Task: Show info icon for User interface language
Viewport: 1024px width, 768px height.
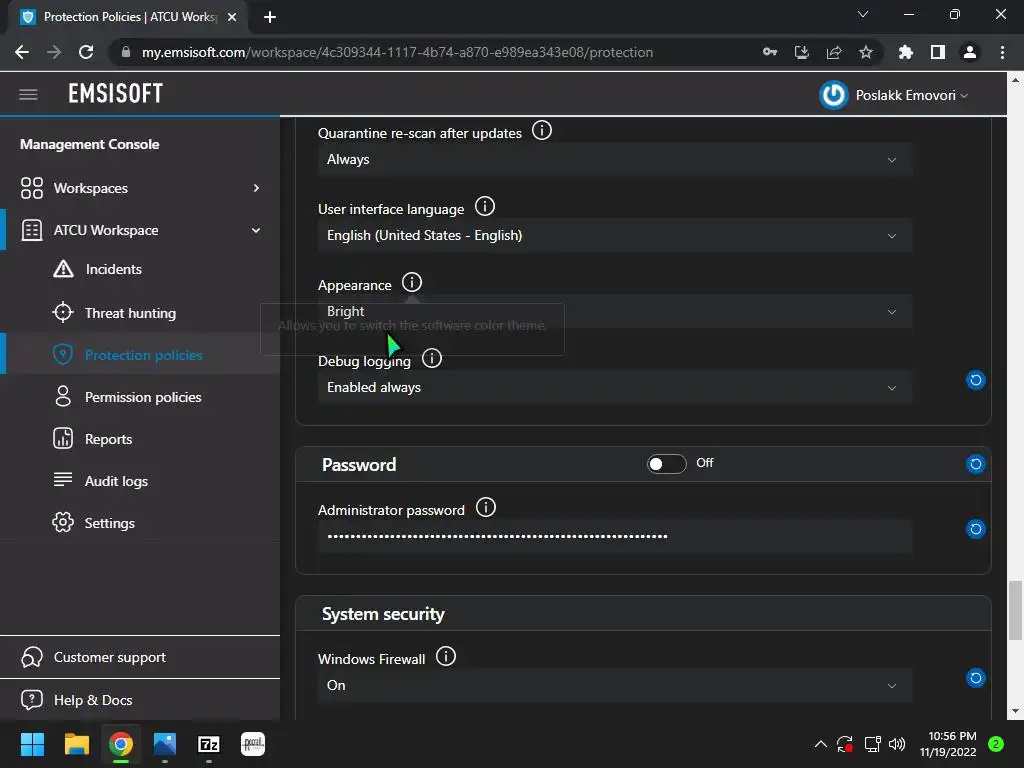Action: tap(485, 206)
